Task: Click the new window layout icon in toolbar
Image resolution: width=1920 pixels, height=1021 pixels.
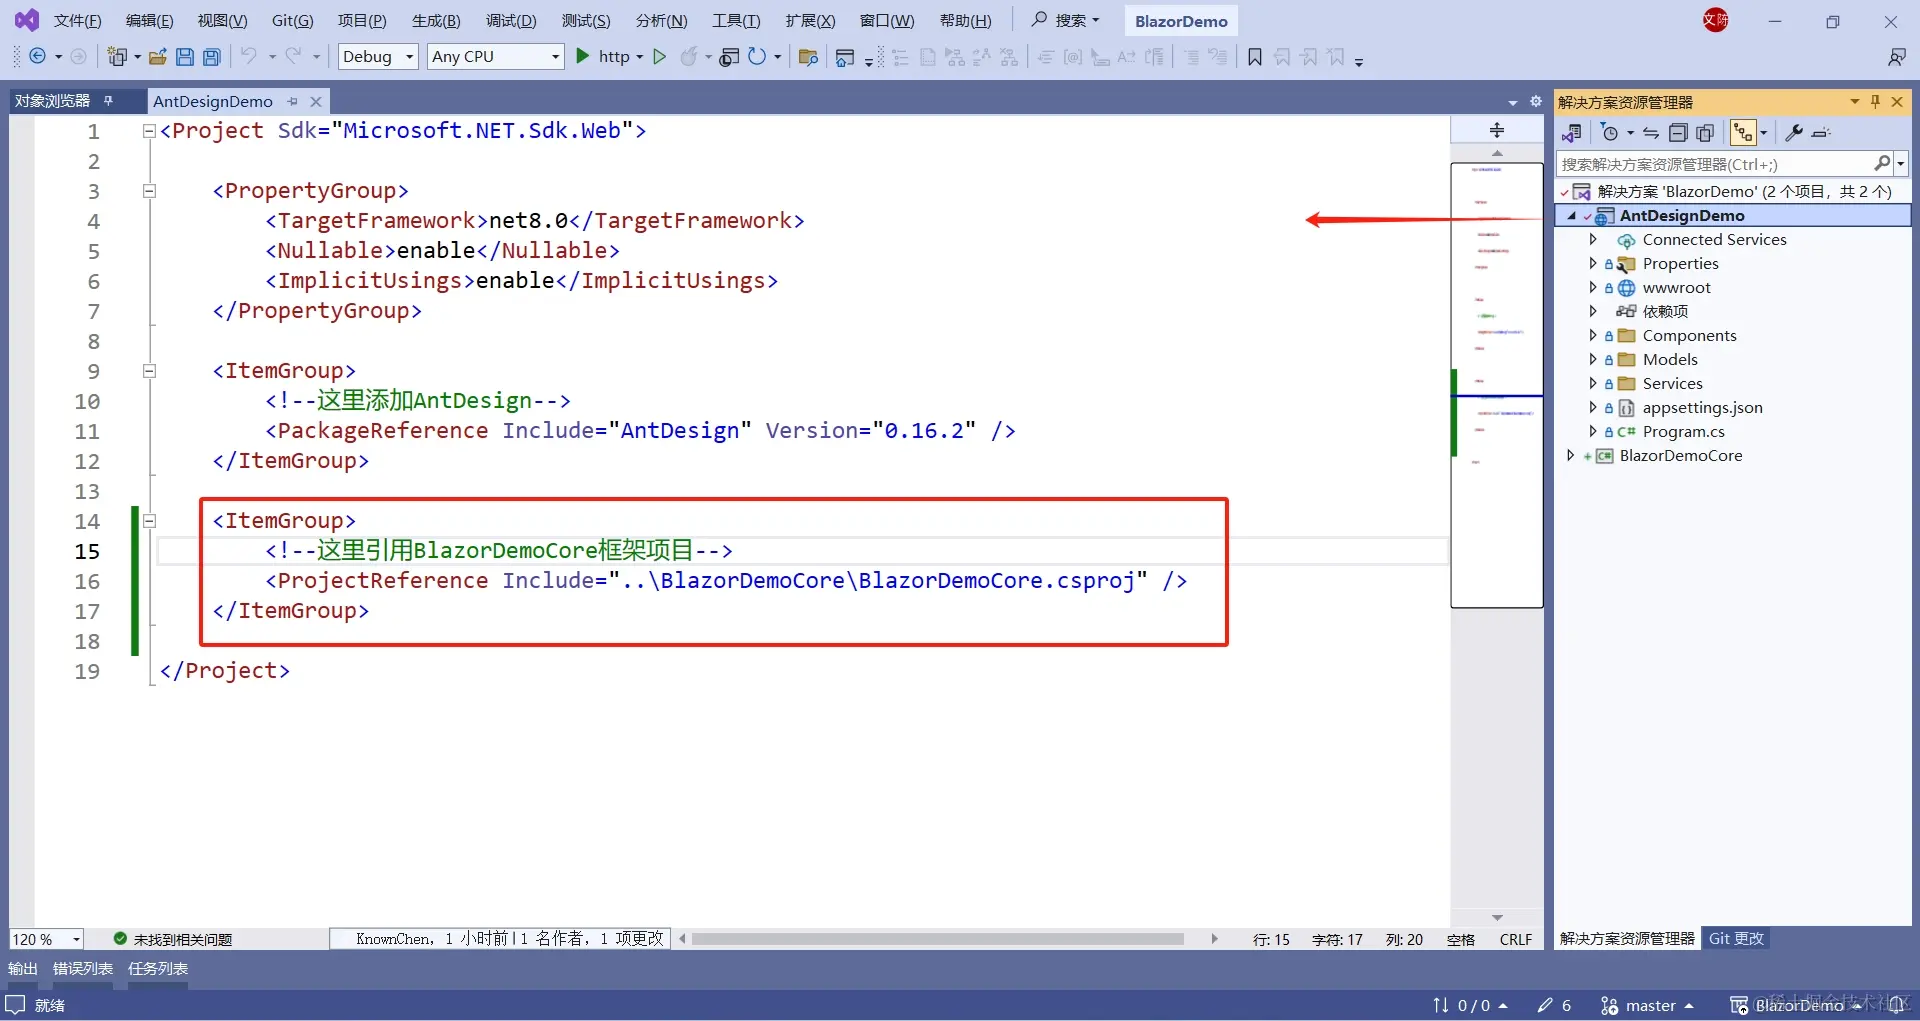Action: [845, 57]
